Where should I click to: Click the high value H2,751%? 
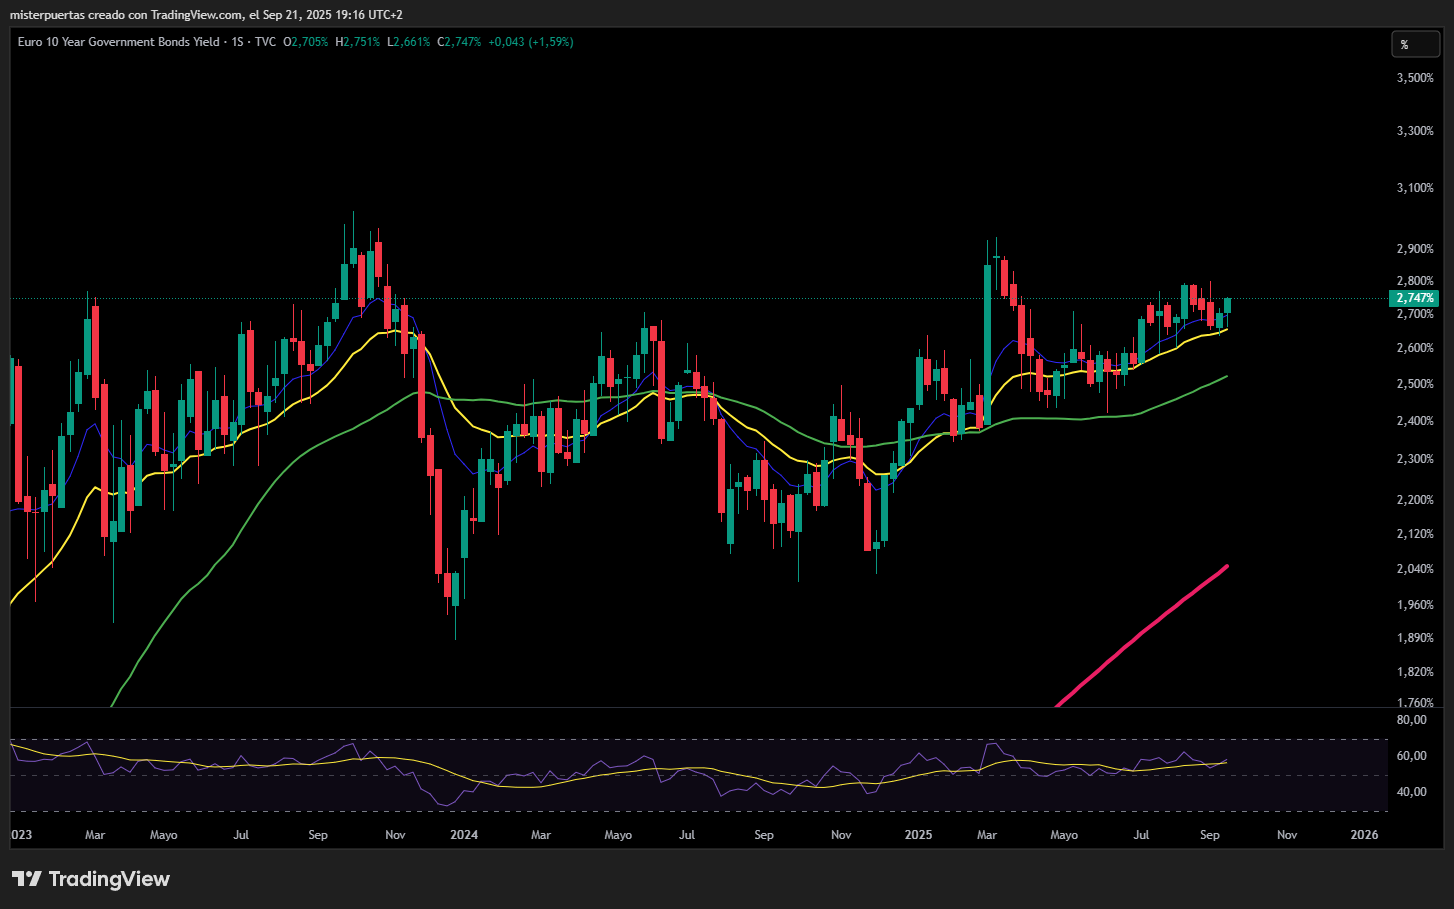pyautogui.click(x=358, y=42)
